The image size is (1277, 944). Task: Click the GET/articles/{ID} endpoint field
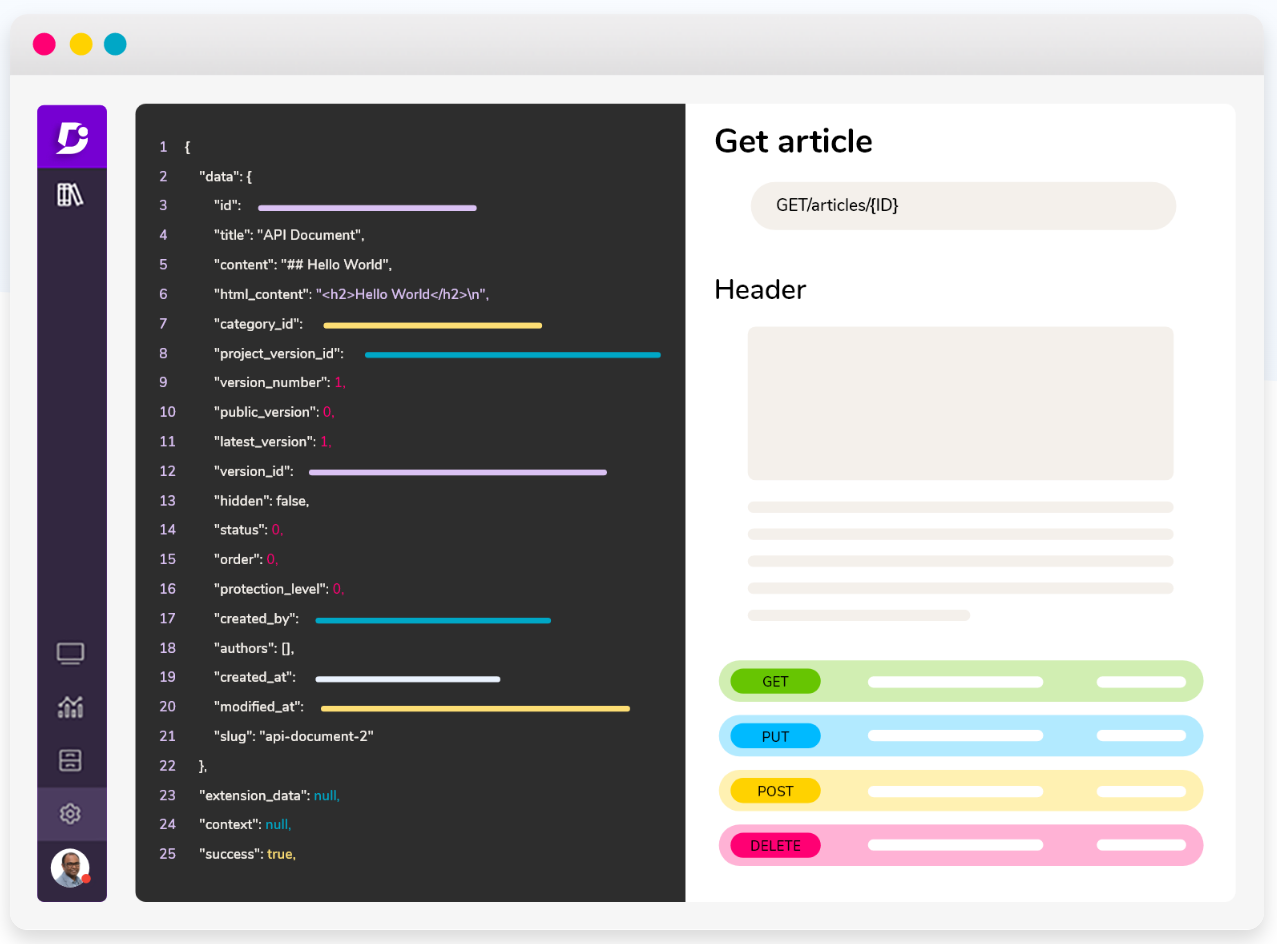tap(961, 206)
